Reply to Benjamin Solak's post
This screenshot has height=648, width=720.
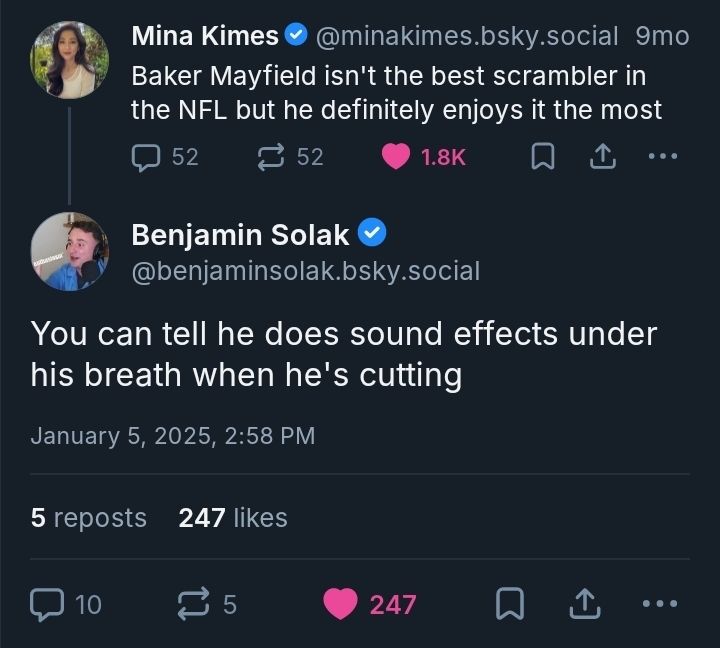(x=48, y=603)
